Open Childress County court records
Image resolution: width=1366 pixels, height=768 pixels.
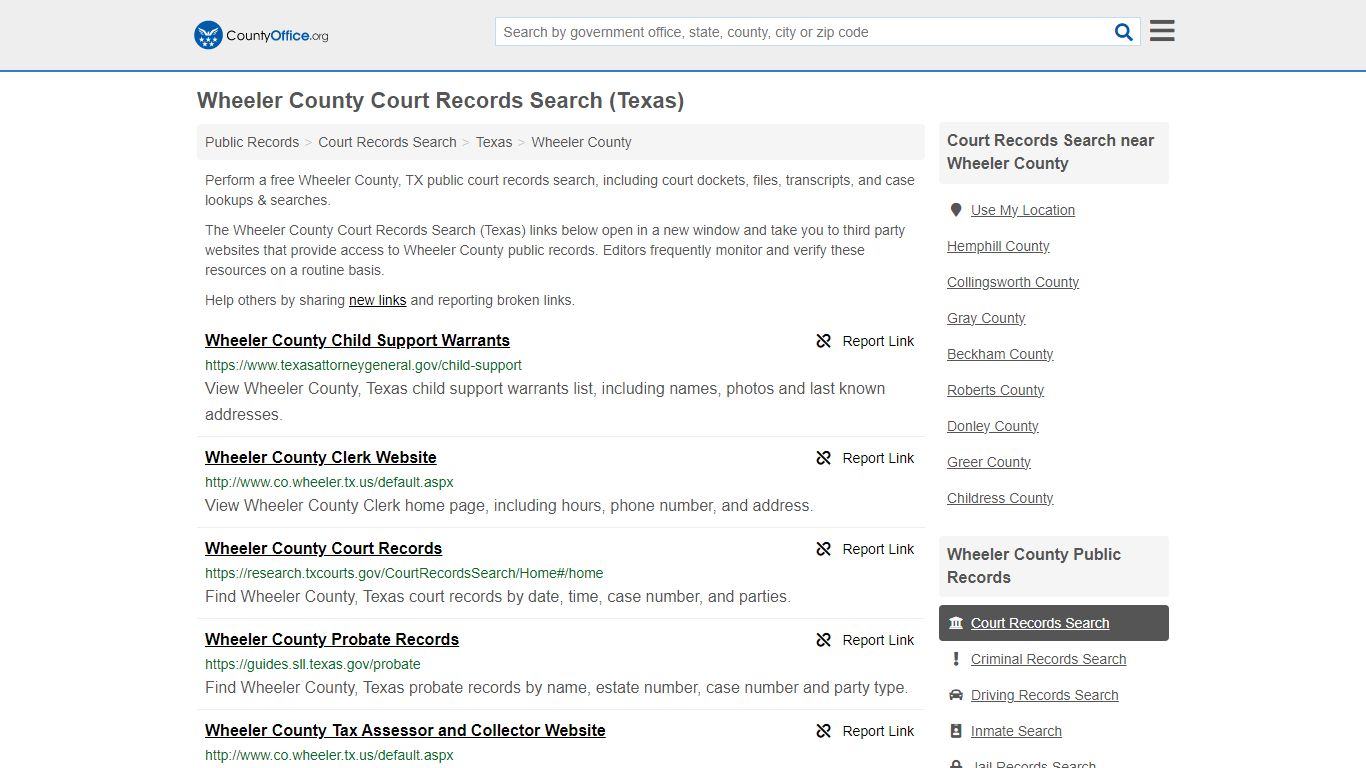tap(1000, 498)
